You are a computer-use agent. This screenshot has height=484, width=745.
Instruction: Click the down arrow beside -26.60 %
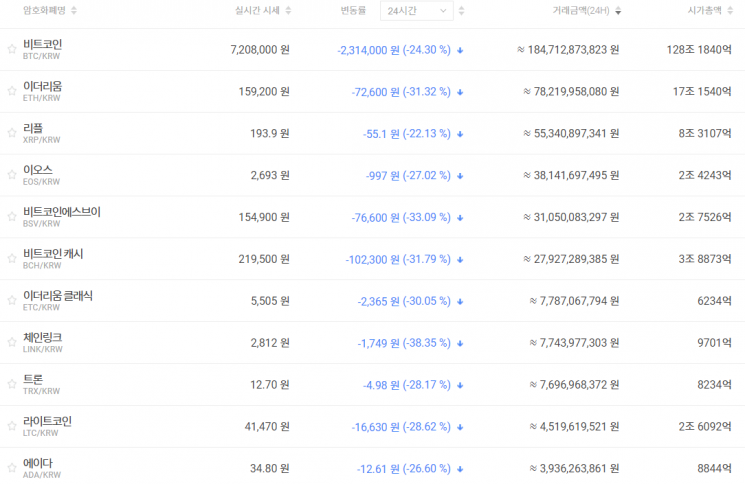pos(460,469)
